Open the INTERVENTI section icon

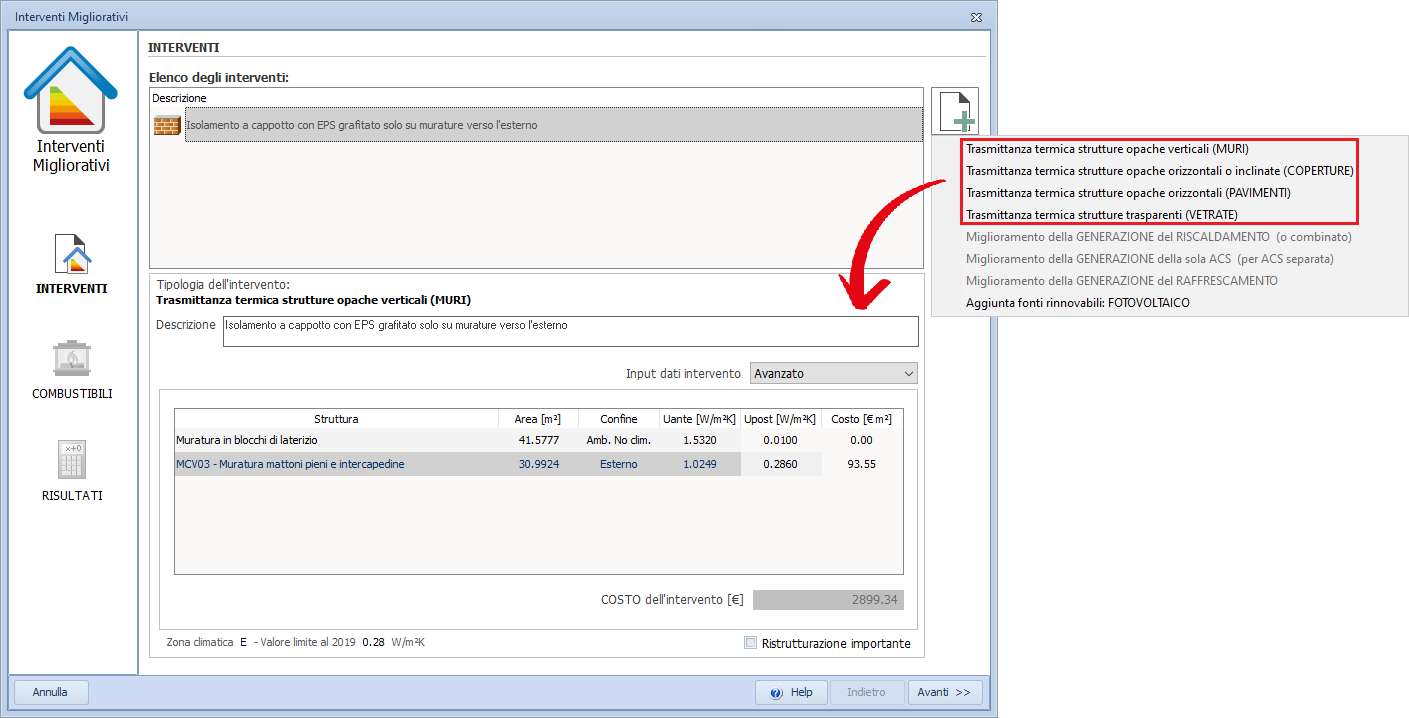click(72, 254)
